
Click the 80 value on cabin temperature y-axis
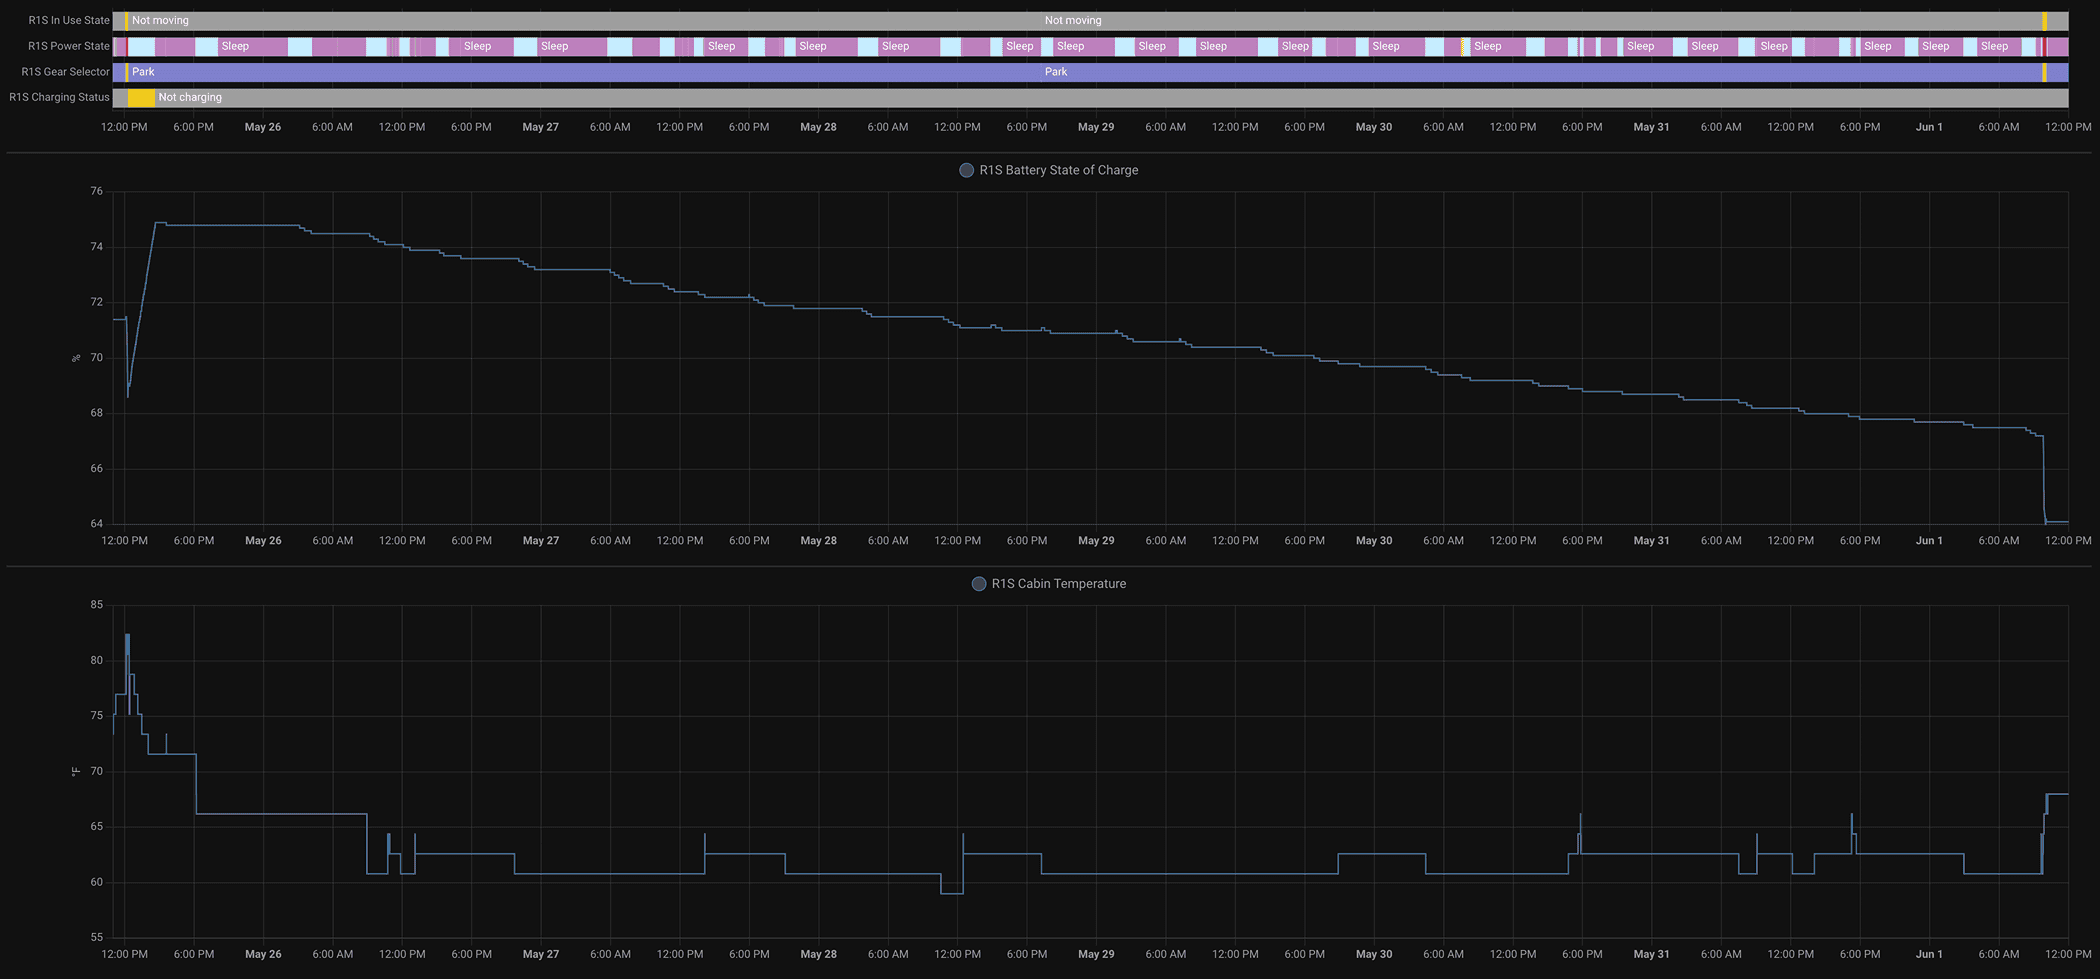click(96, 661)
